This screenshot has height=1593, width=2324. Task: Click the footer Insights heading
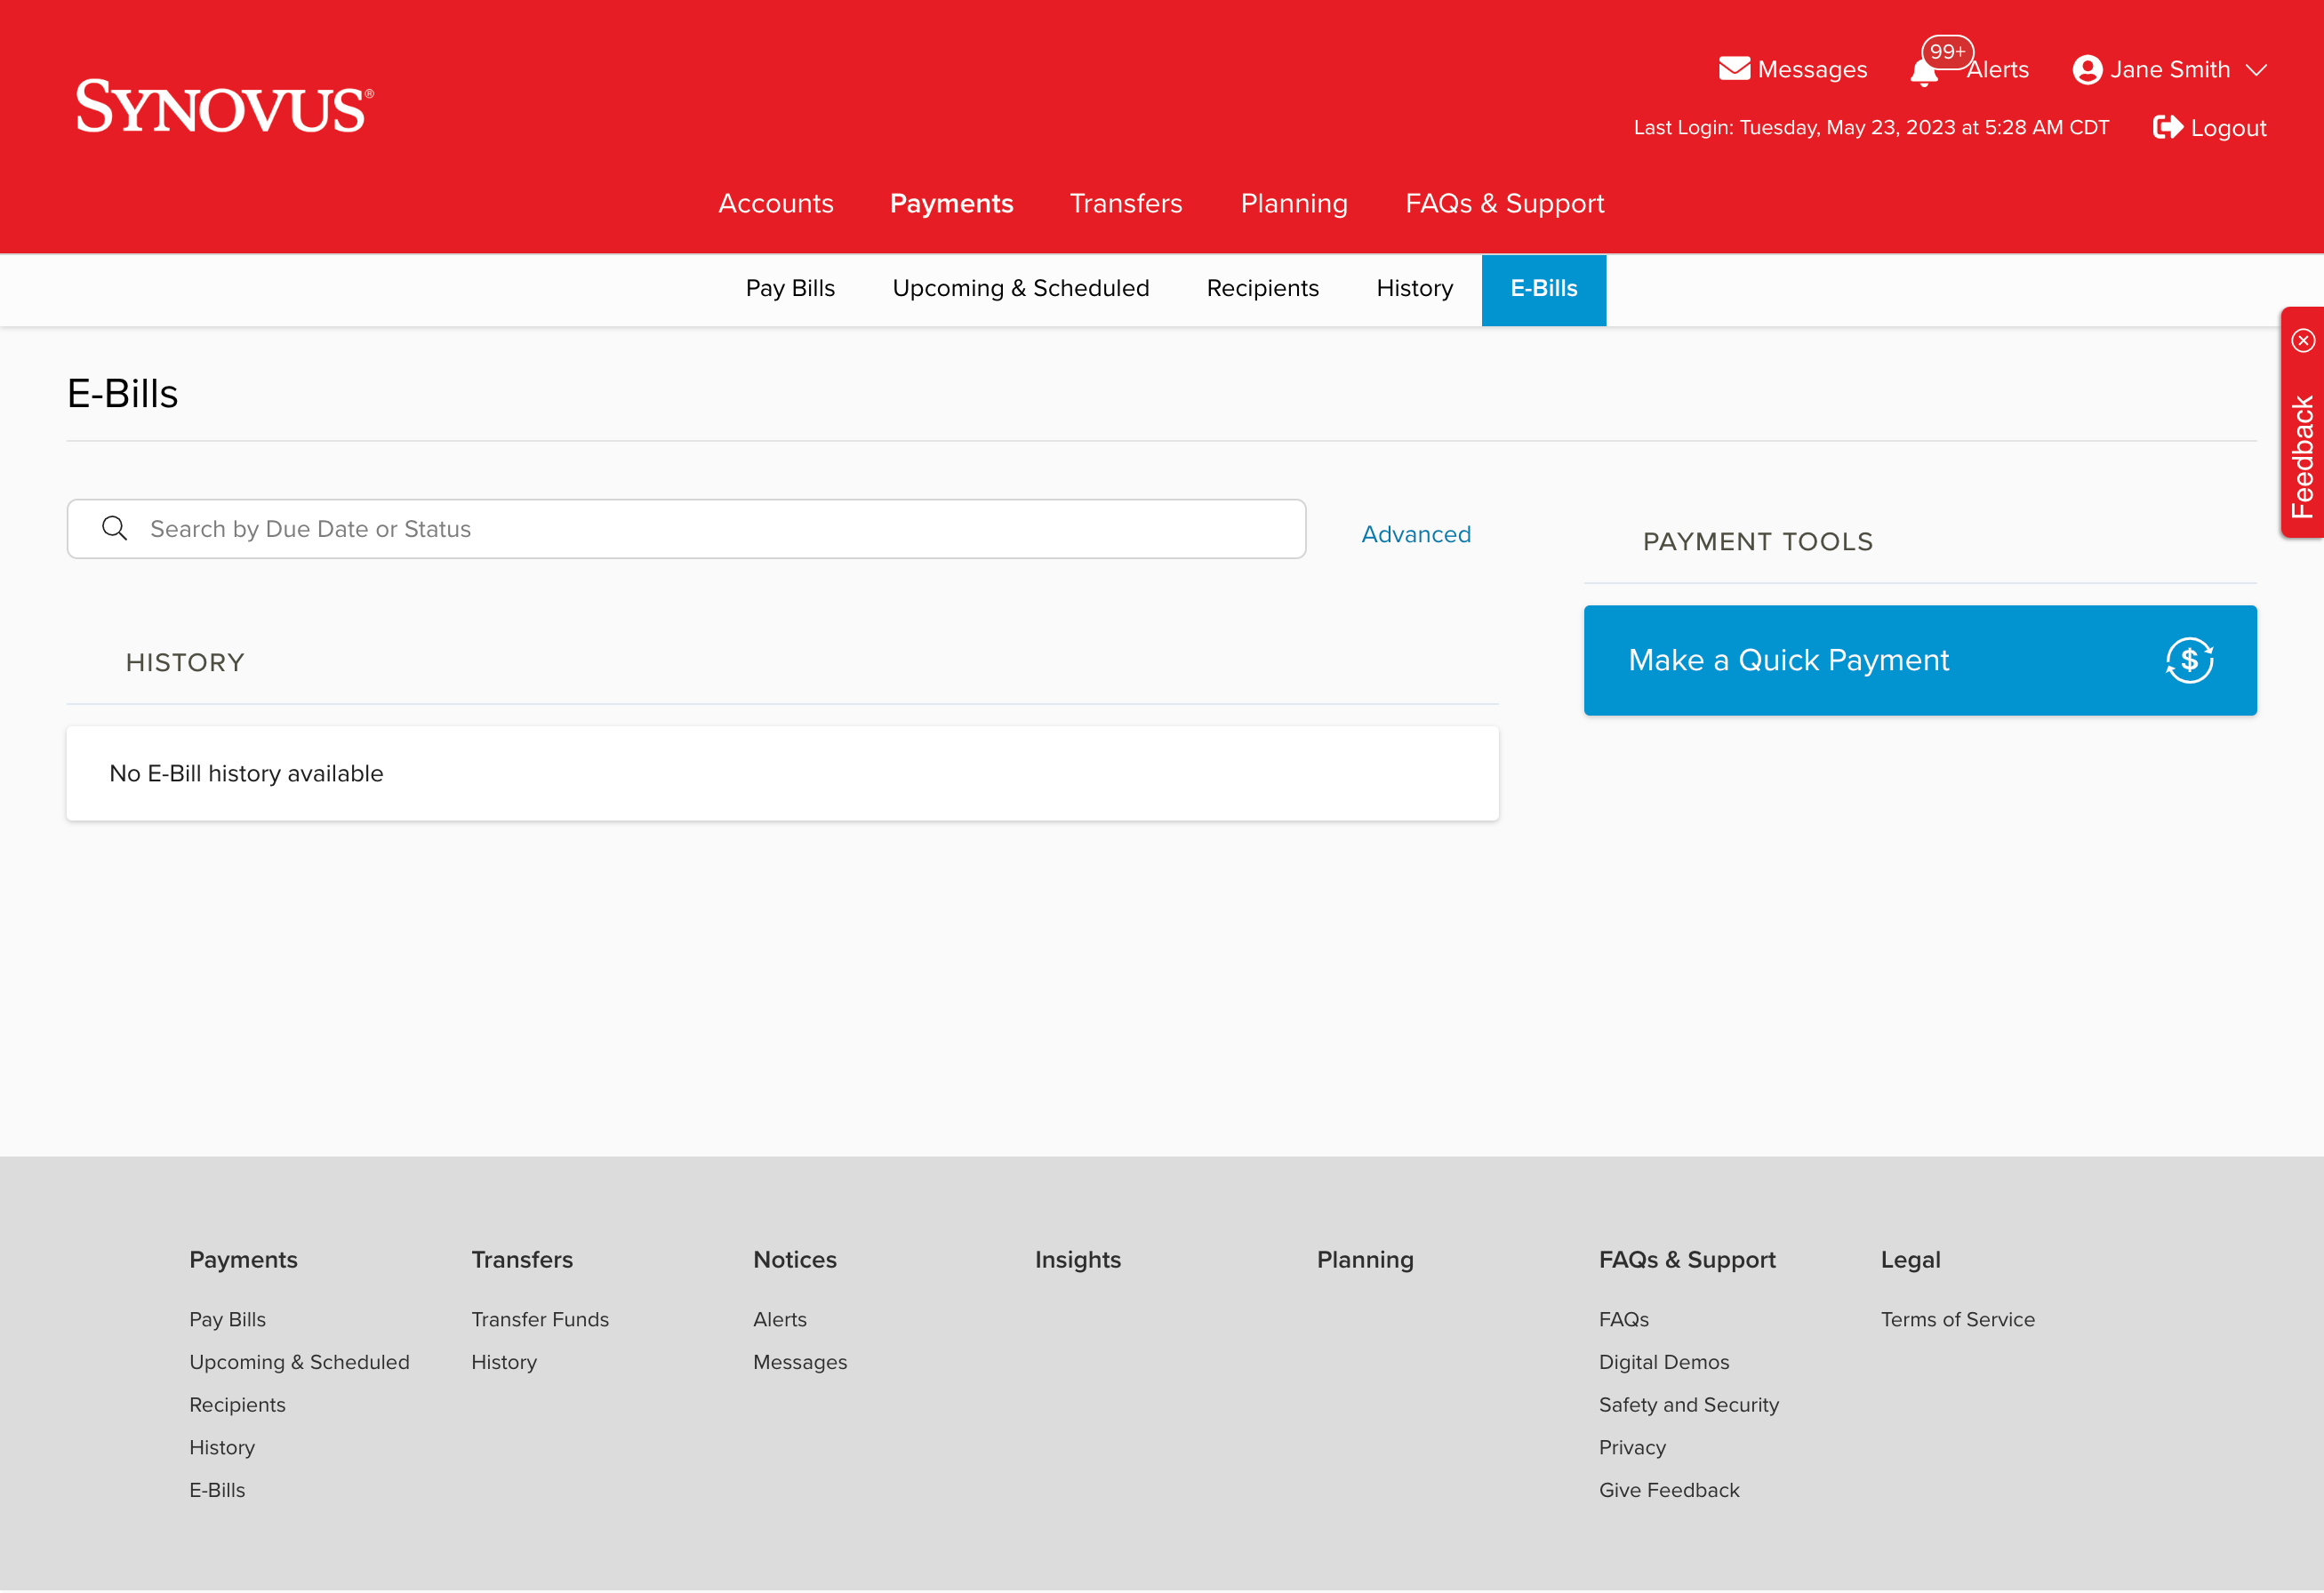click(x=1077, y=1260)
